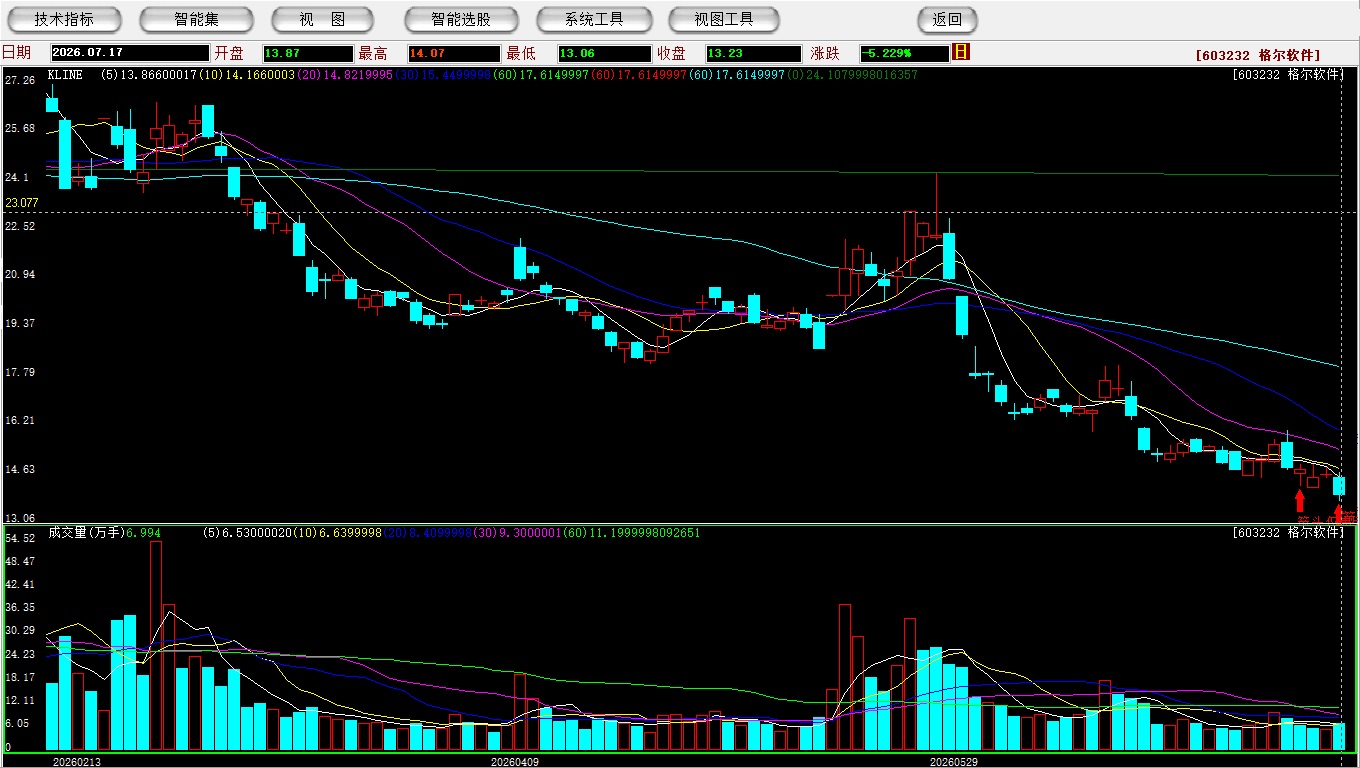Click the stock title in KLINE panel corner
The width and height of the screenshot is (1360, 768).
point(1288,75)
